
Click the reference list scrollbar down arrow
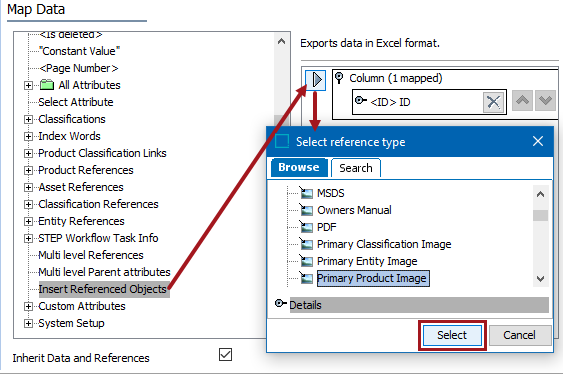[x=540, y=279]
